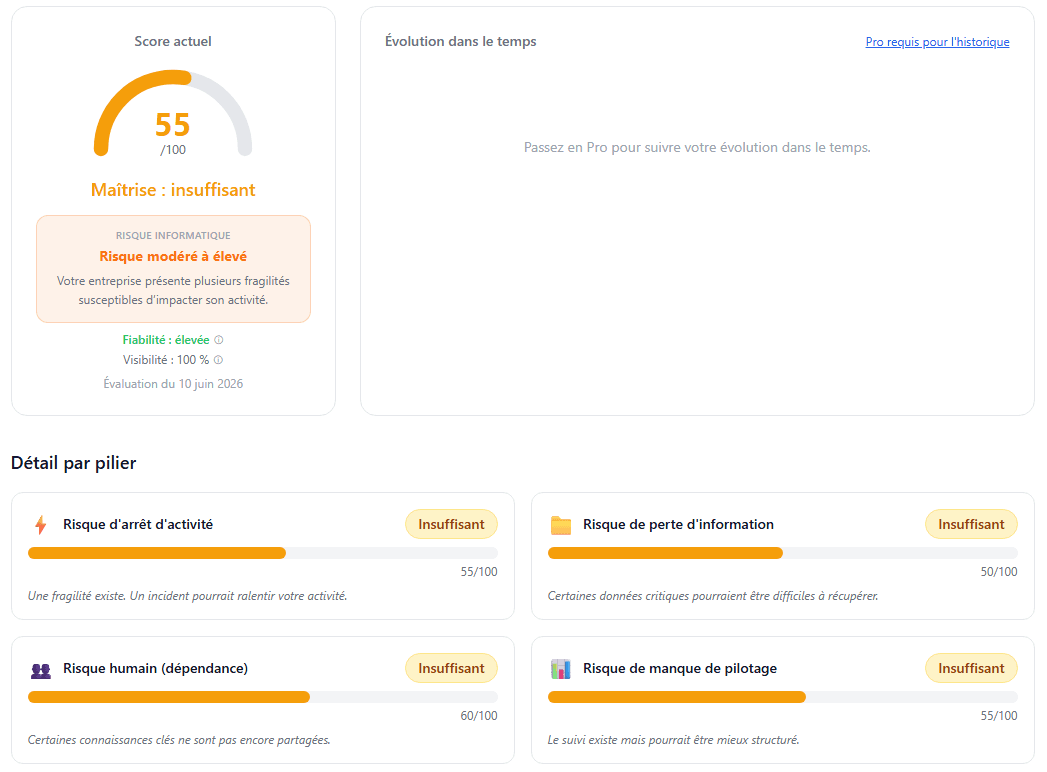Image resolution: width=1047 pixels, height=772 pixels.
Task: Click the bar chart icon for Risque de manque de pilotage
Action: 561,668
